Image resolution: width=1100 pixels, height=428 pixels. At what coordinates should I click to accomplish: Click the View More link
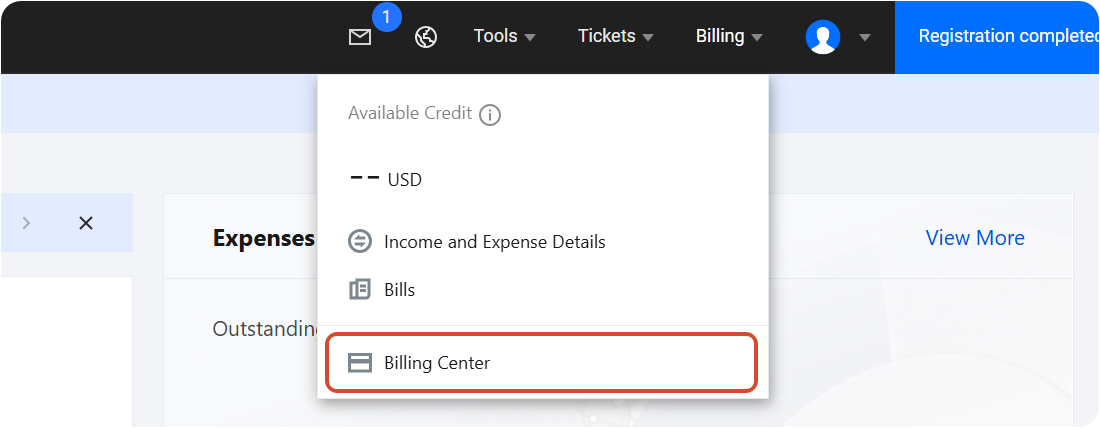coord(974,238)
